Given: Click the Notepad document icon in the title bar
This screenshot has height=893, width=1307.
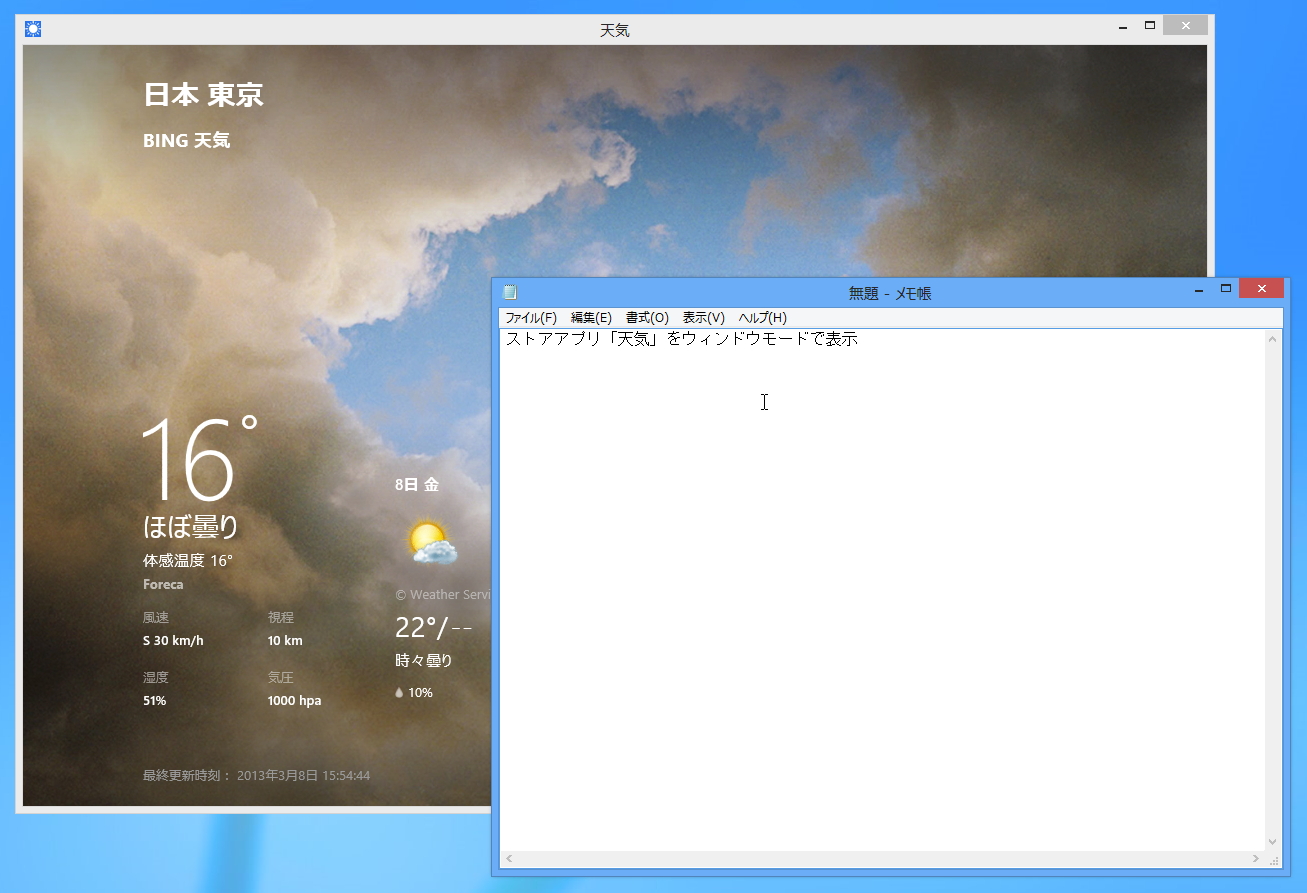Looking at the screenshot, I should click(x=510, y=292).
